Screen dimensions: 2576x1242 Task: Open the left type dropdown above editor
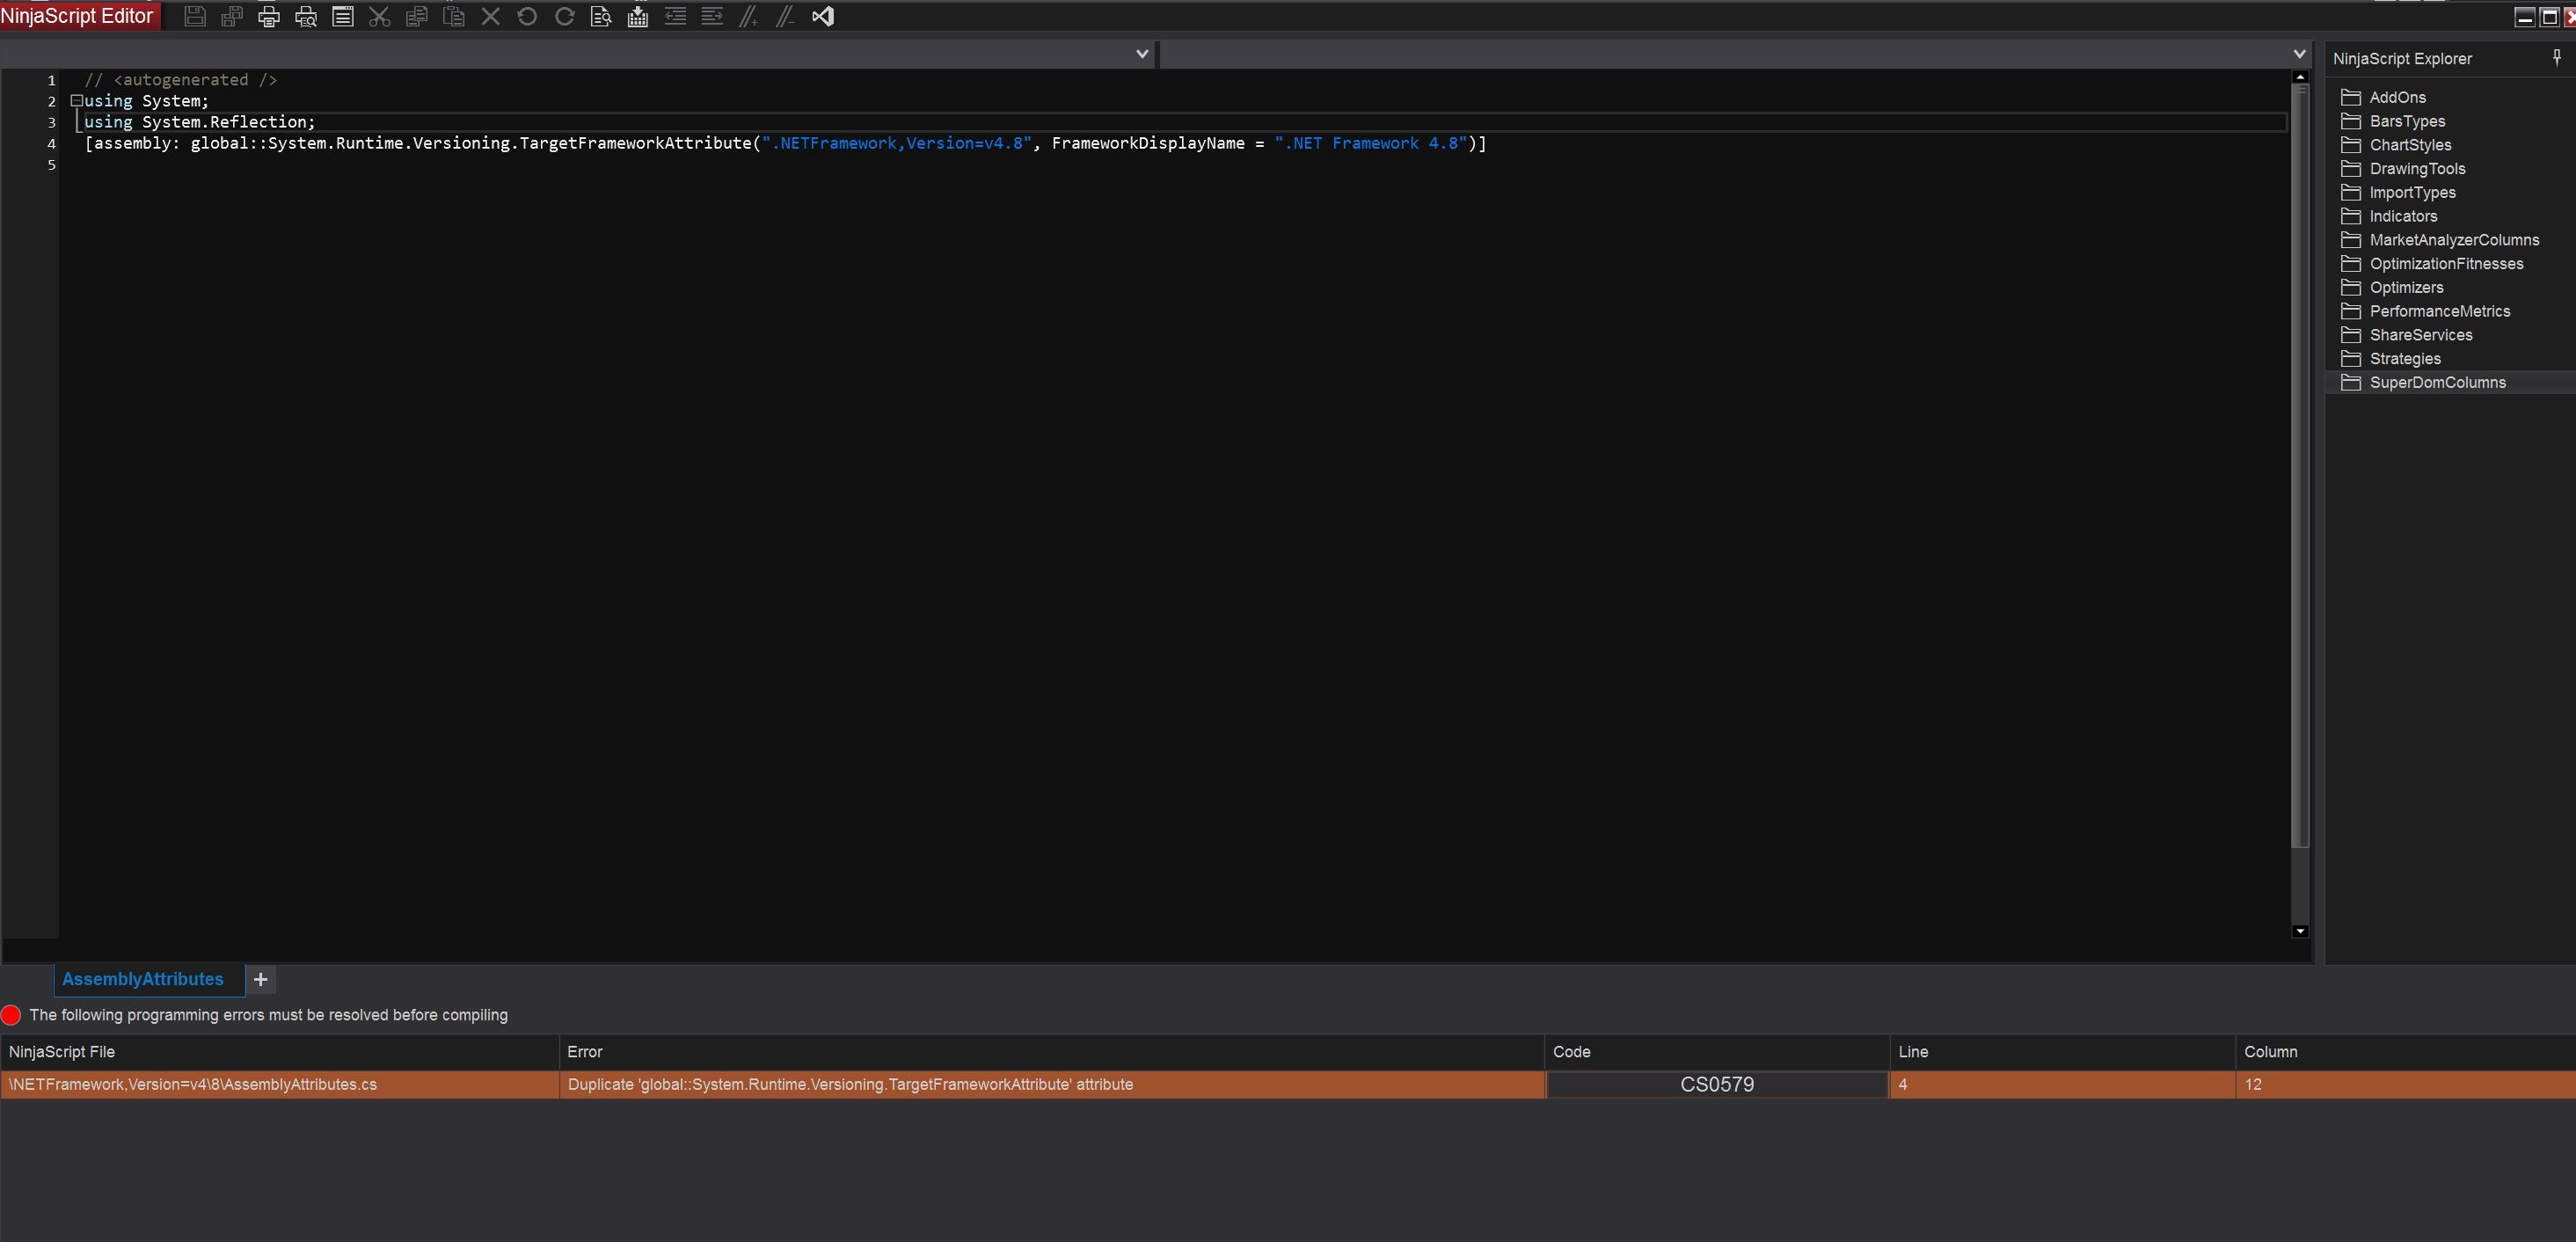[x=1142, y=54]
